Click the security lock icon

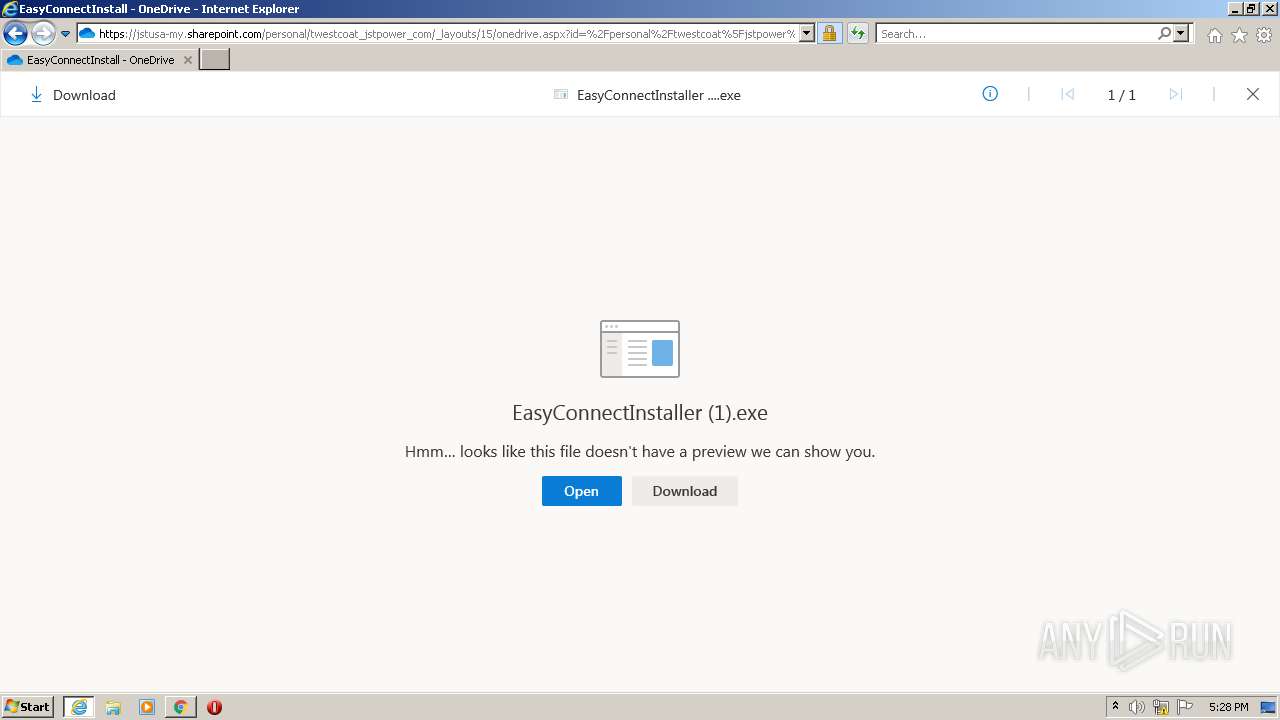click(829, 34)
